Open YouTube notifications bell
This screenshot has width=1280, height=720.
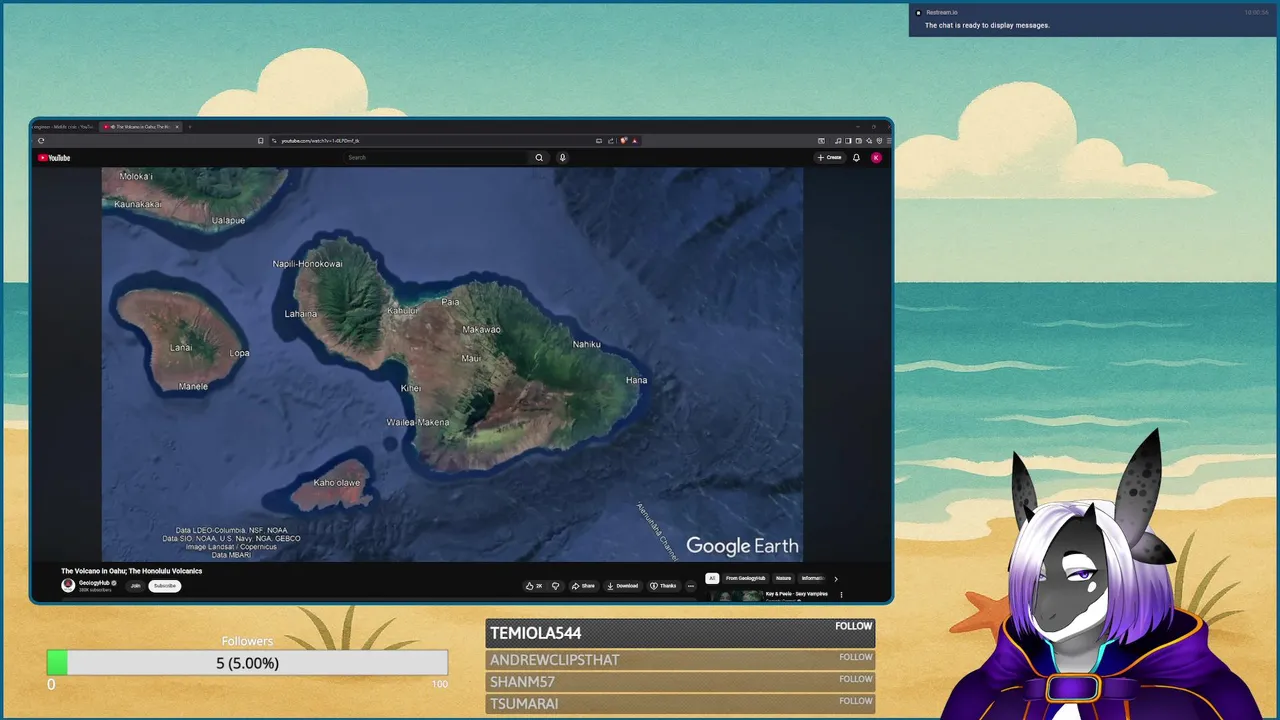[856, 157]
